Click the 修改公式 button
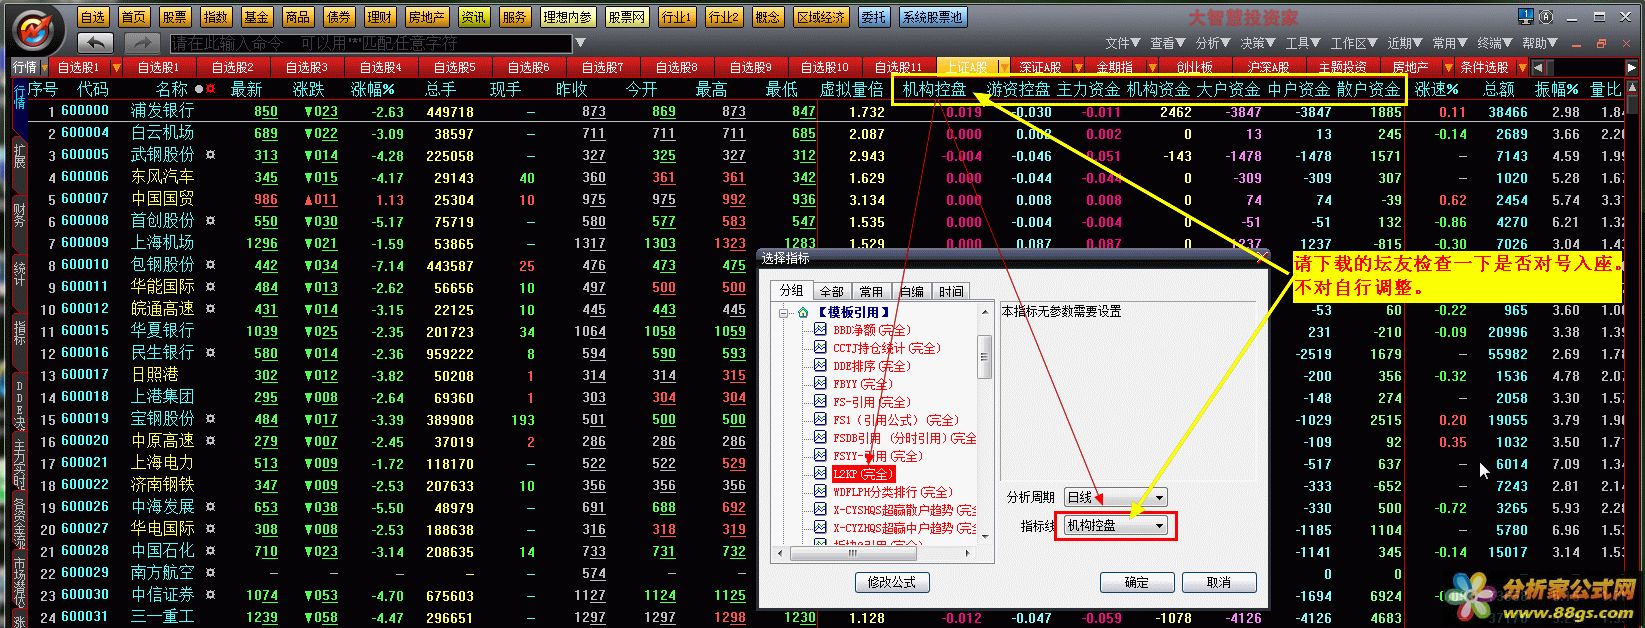This screenshot has height=628, width=1645. coord(892,582)
